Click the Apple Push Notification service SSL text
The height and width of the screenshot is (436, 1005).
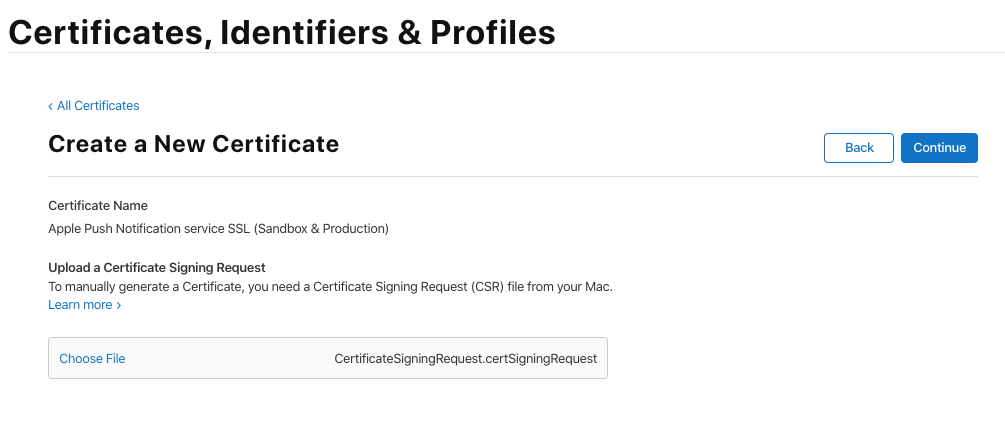(150, 229)
